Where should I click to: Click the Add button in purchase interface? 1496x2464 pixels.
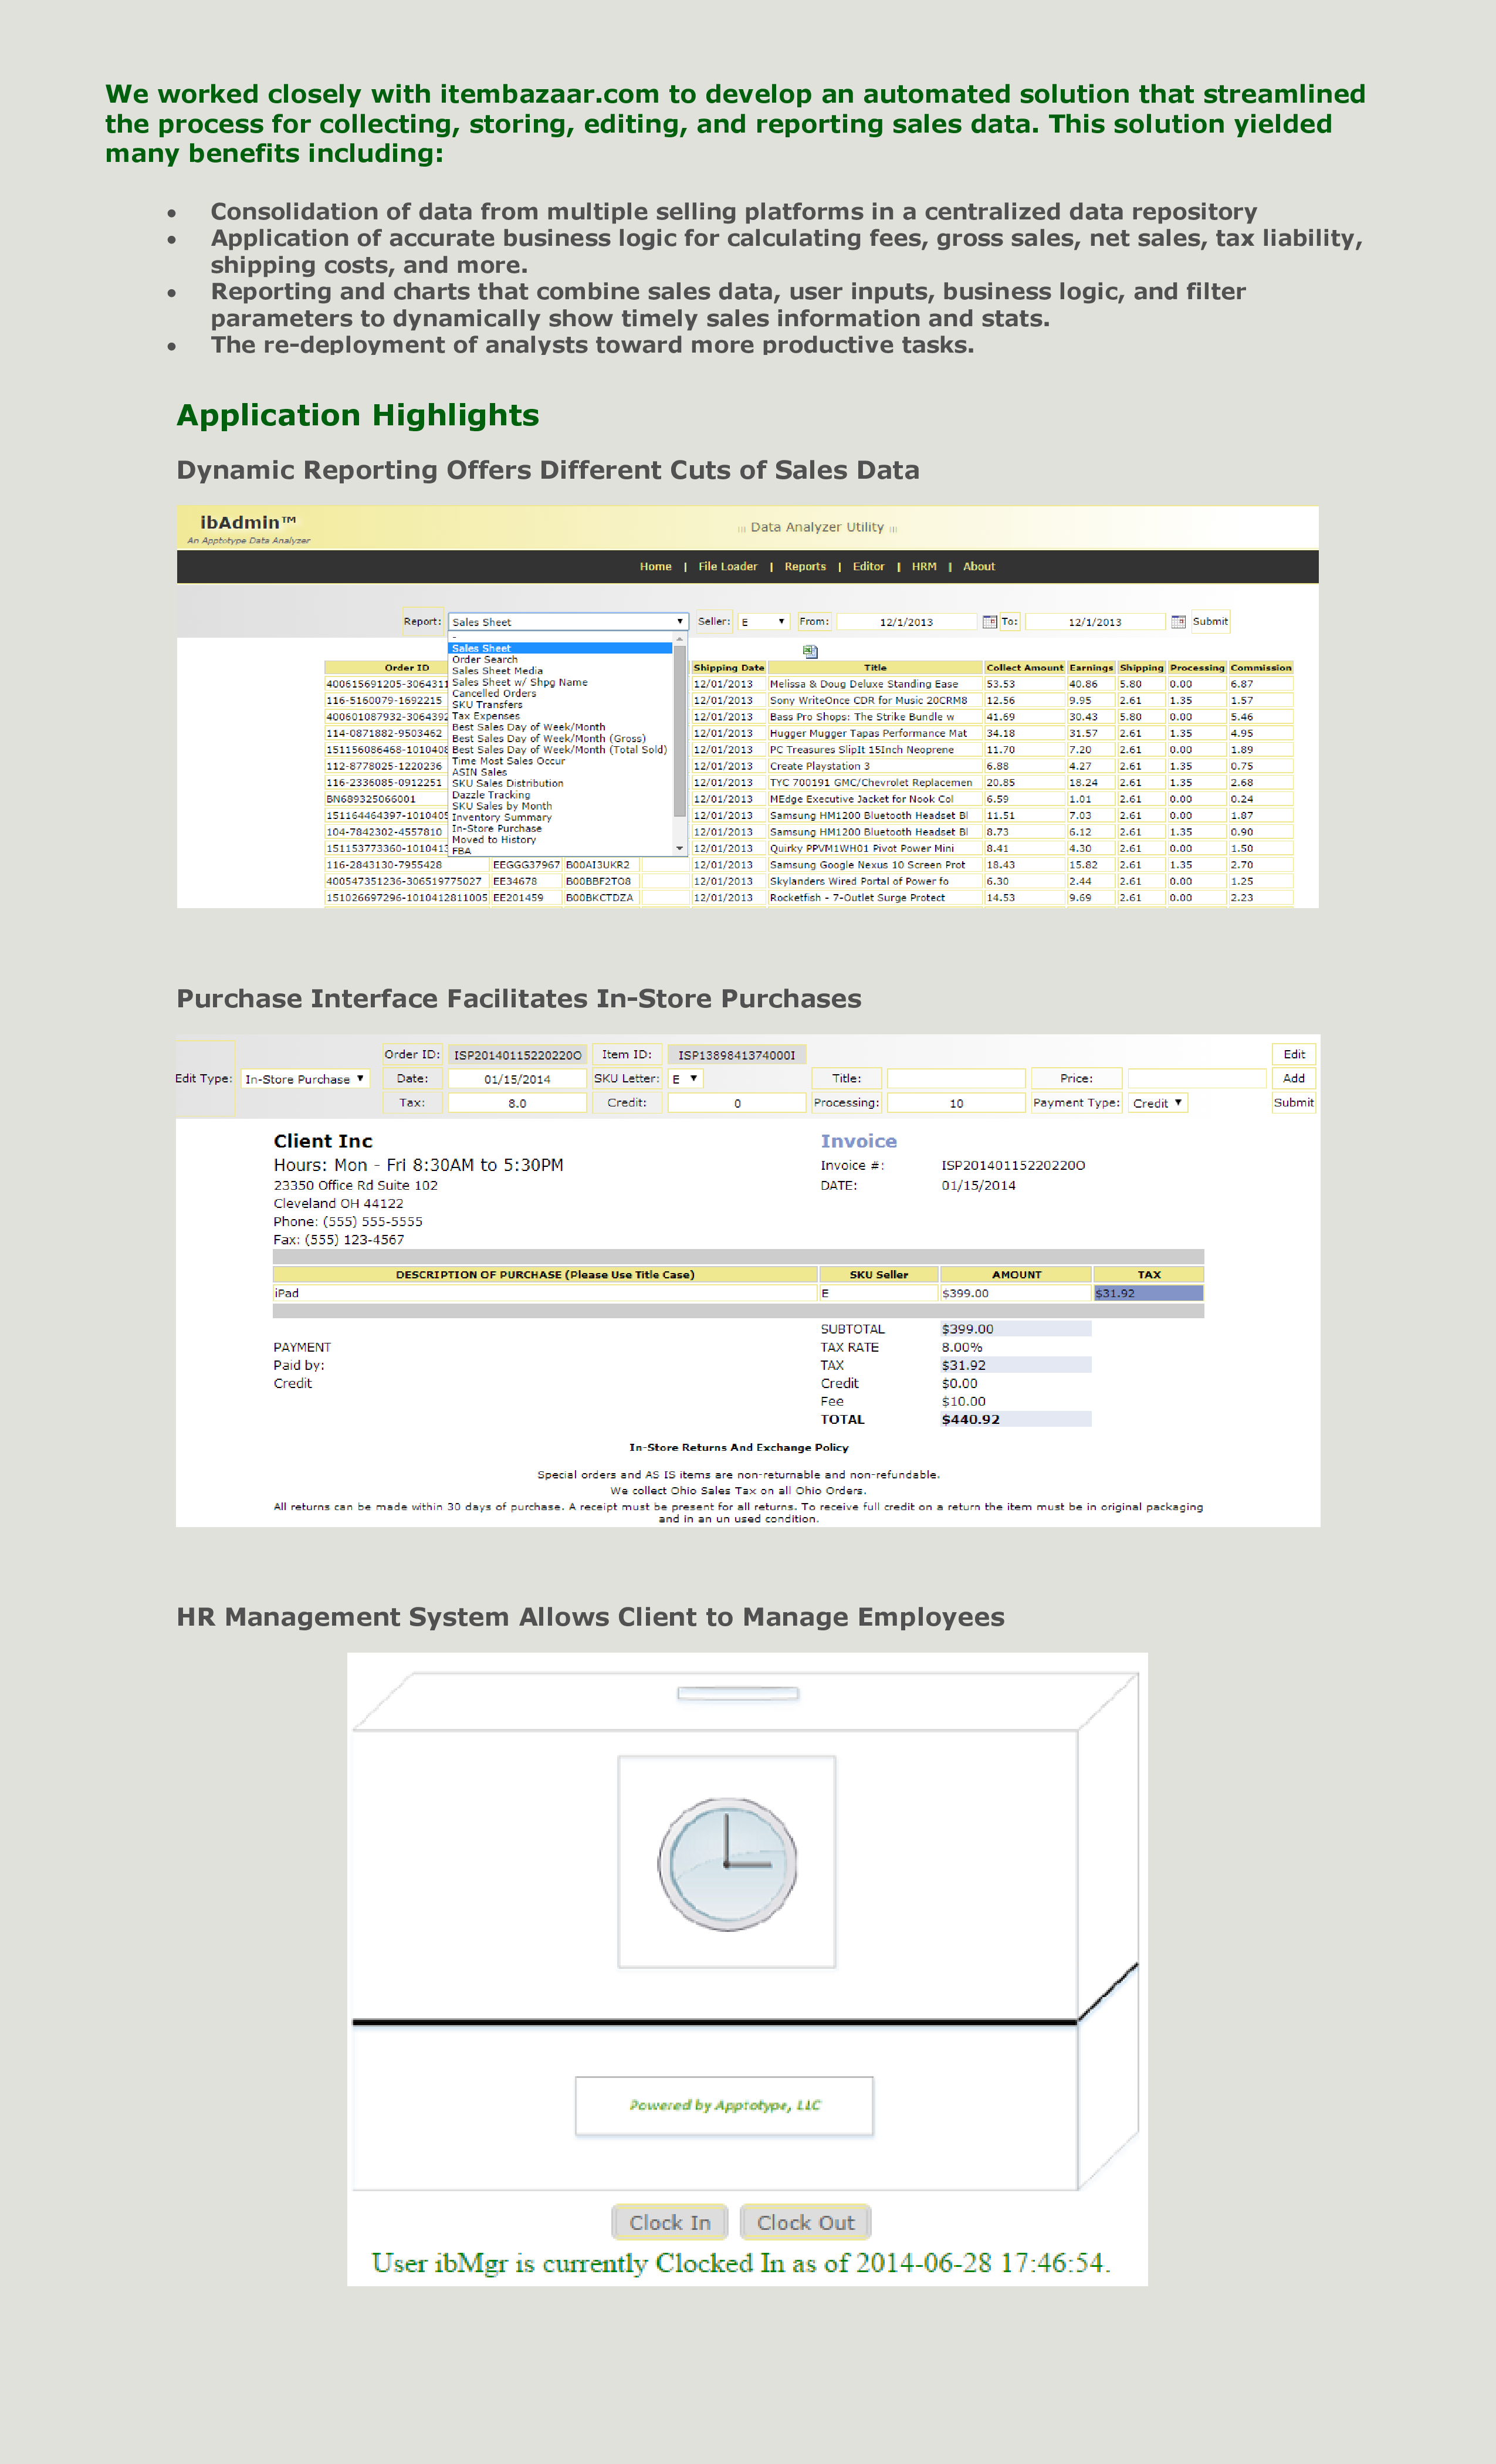[x=1294, y=1078]
